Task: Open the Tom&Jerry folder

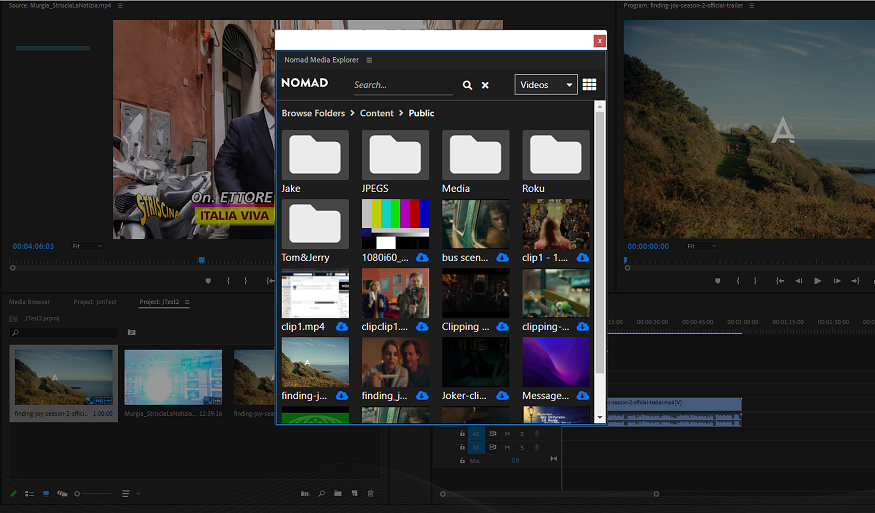Action: 315,224
